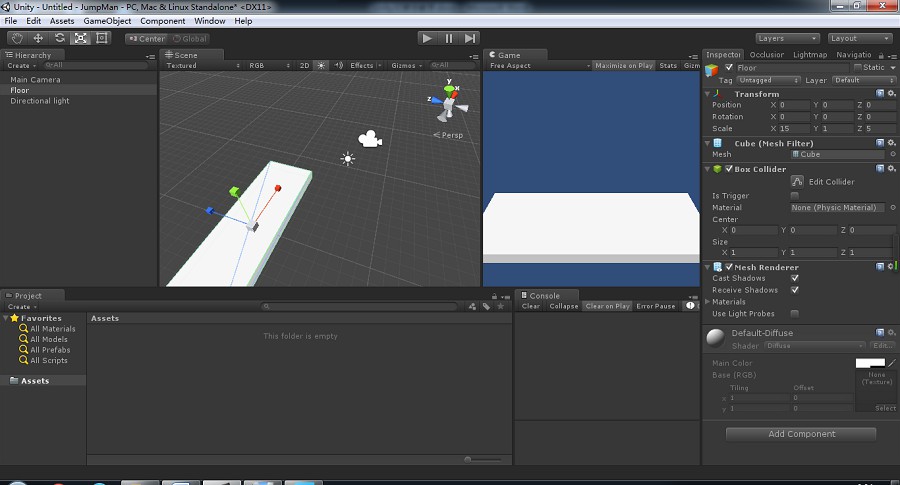Open the GameObject menu
Screen dimensions: 900x485
107,21
